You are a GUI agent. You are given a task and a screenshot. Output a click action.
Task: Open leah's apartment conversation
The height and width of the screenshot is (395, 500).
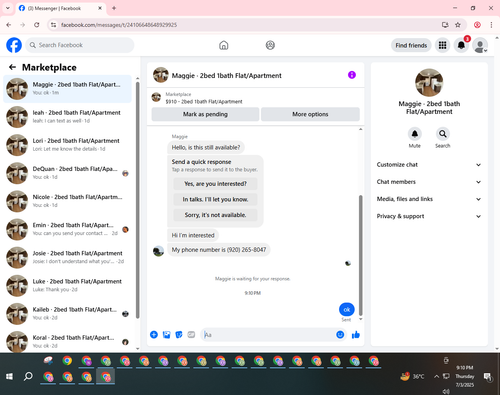67,117
